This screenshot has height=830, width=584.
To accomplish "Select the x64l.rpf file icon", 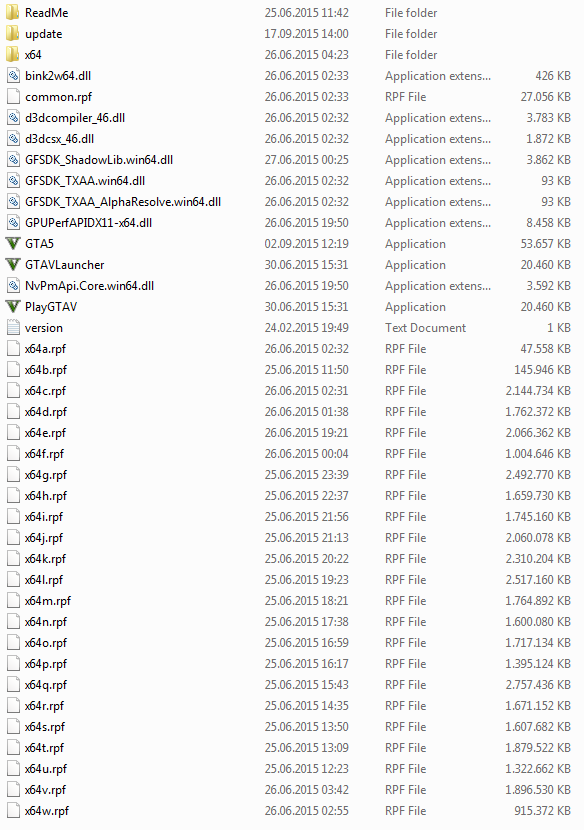I will pos(13,580).
